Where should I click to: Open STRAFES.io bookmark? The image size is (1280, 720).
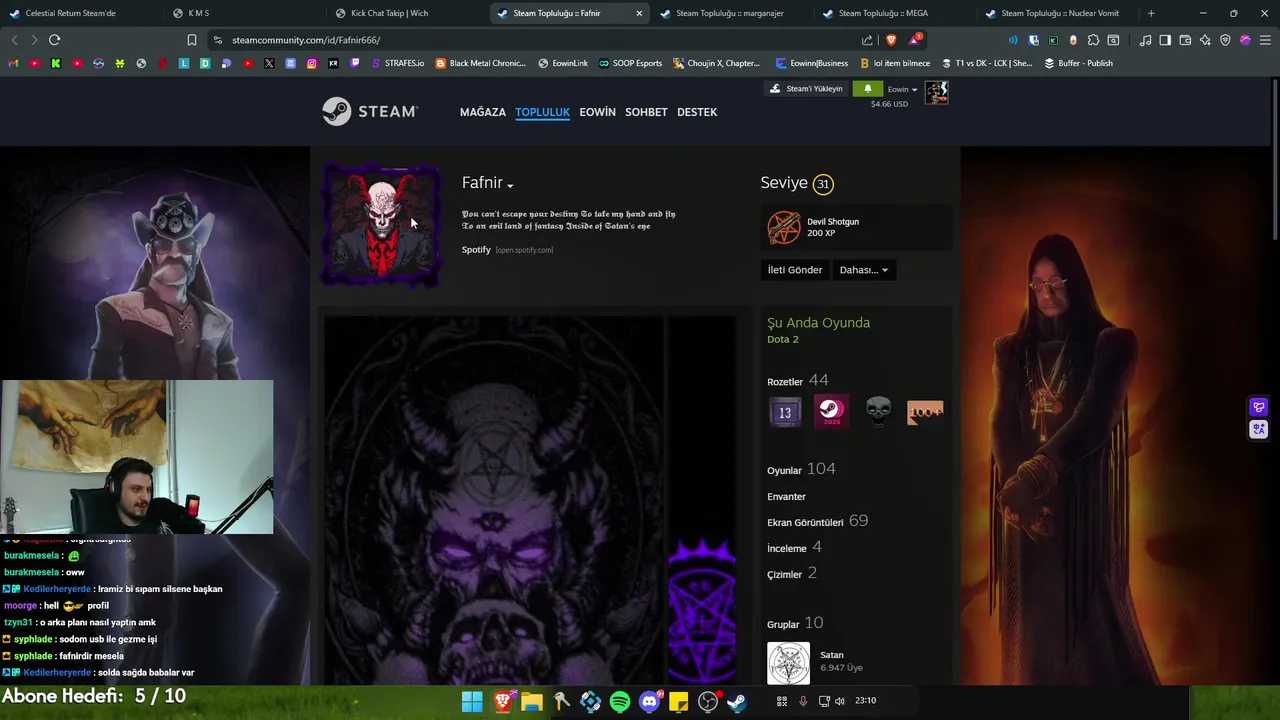(x=399, y=63)
